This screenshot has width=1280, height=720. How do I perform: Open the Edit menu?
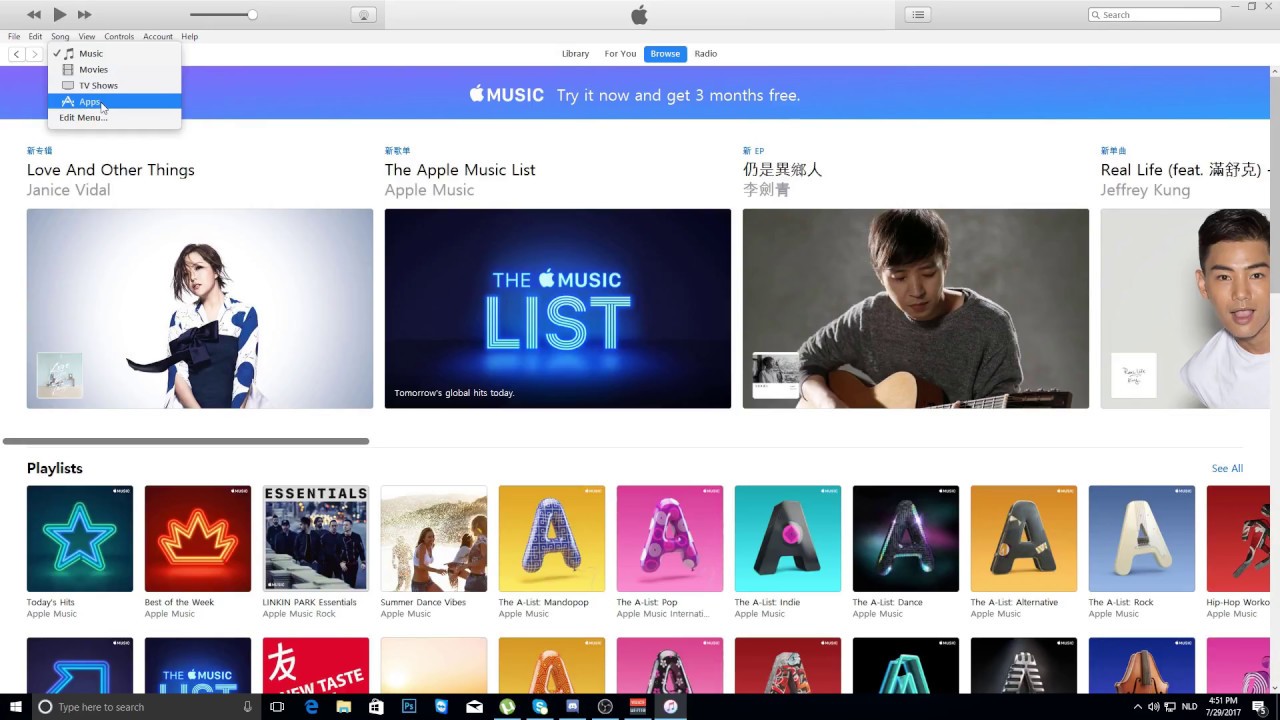35,36
